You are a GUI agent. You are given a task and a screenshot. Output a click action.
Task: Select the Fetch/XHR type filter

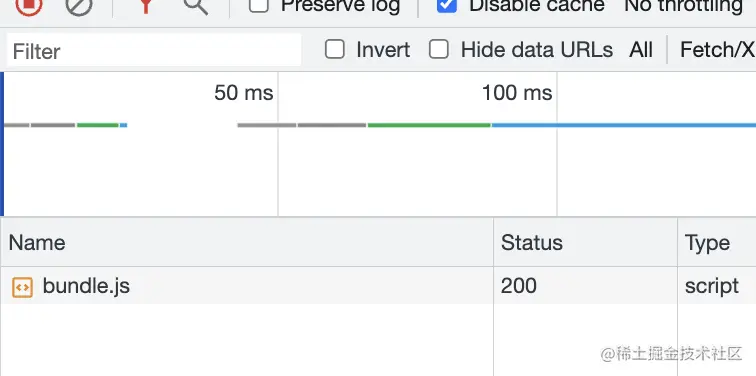point(717,50)
